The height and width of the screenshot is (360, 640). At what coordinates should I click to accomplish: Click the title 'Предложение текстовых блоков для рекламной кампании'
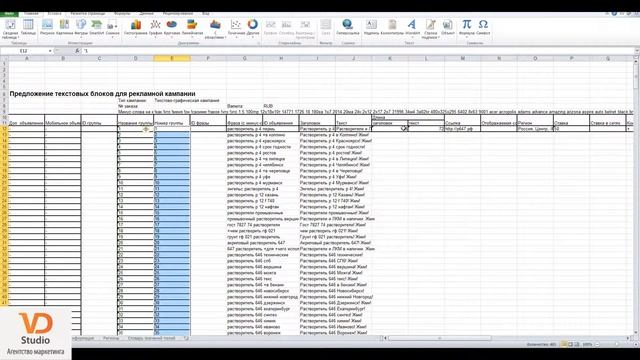coord(102,93)
